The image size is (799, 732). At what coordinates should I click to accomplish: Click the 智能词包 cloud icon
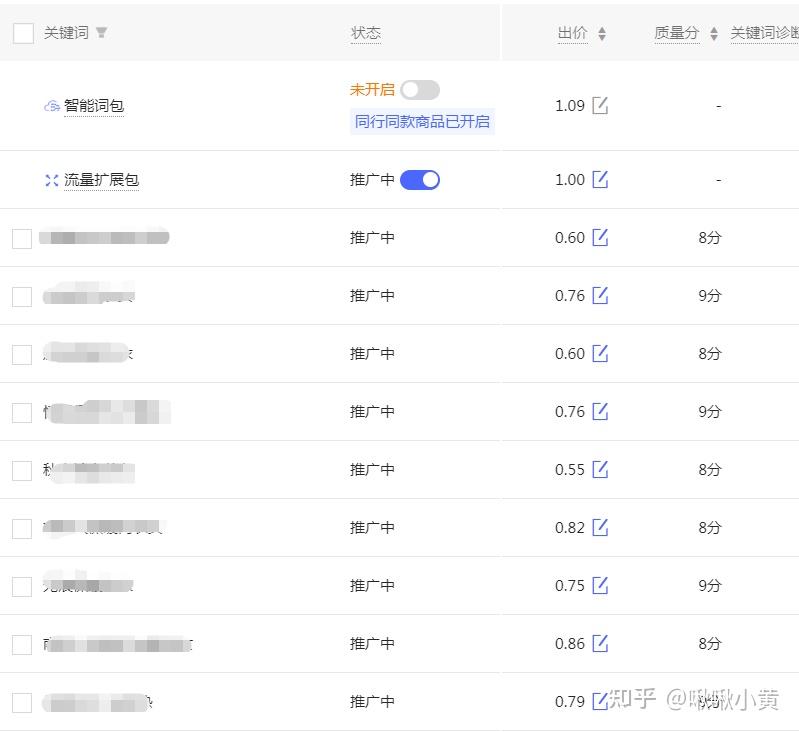(x=51, y=106)
